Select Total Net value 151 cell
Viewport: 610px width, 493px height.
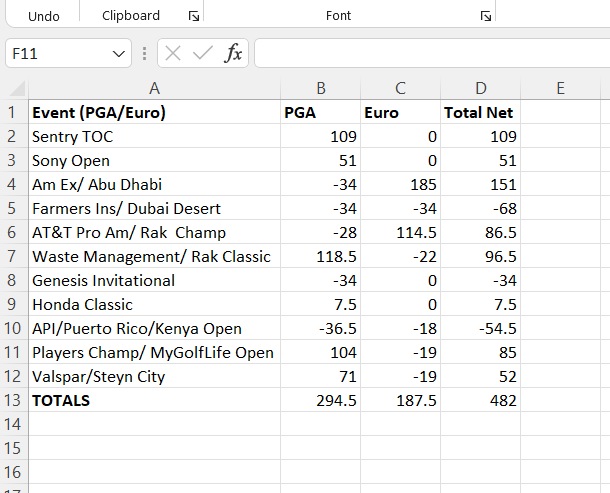pos(480,184)
